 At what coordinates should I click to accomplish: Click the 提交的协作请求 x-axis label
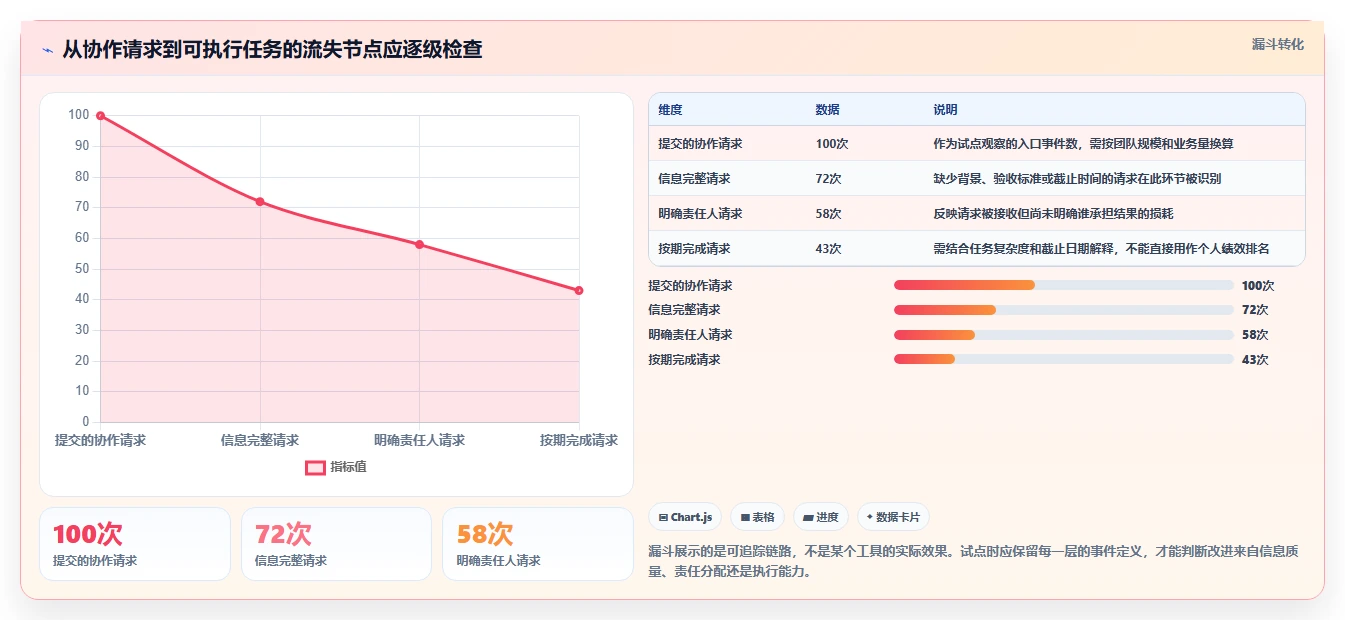[100, 440]
